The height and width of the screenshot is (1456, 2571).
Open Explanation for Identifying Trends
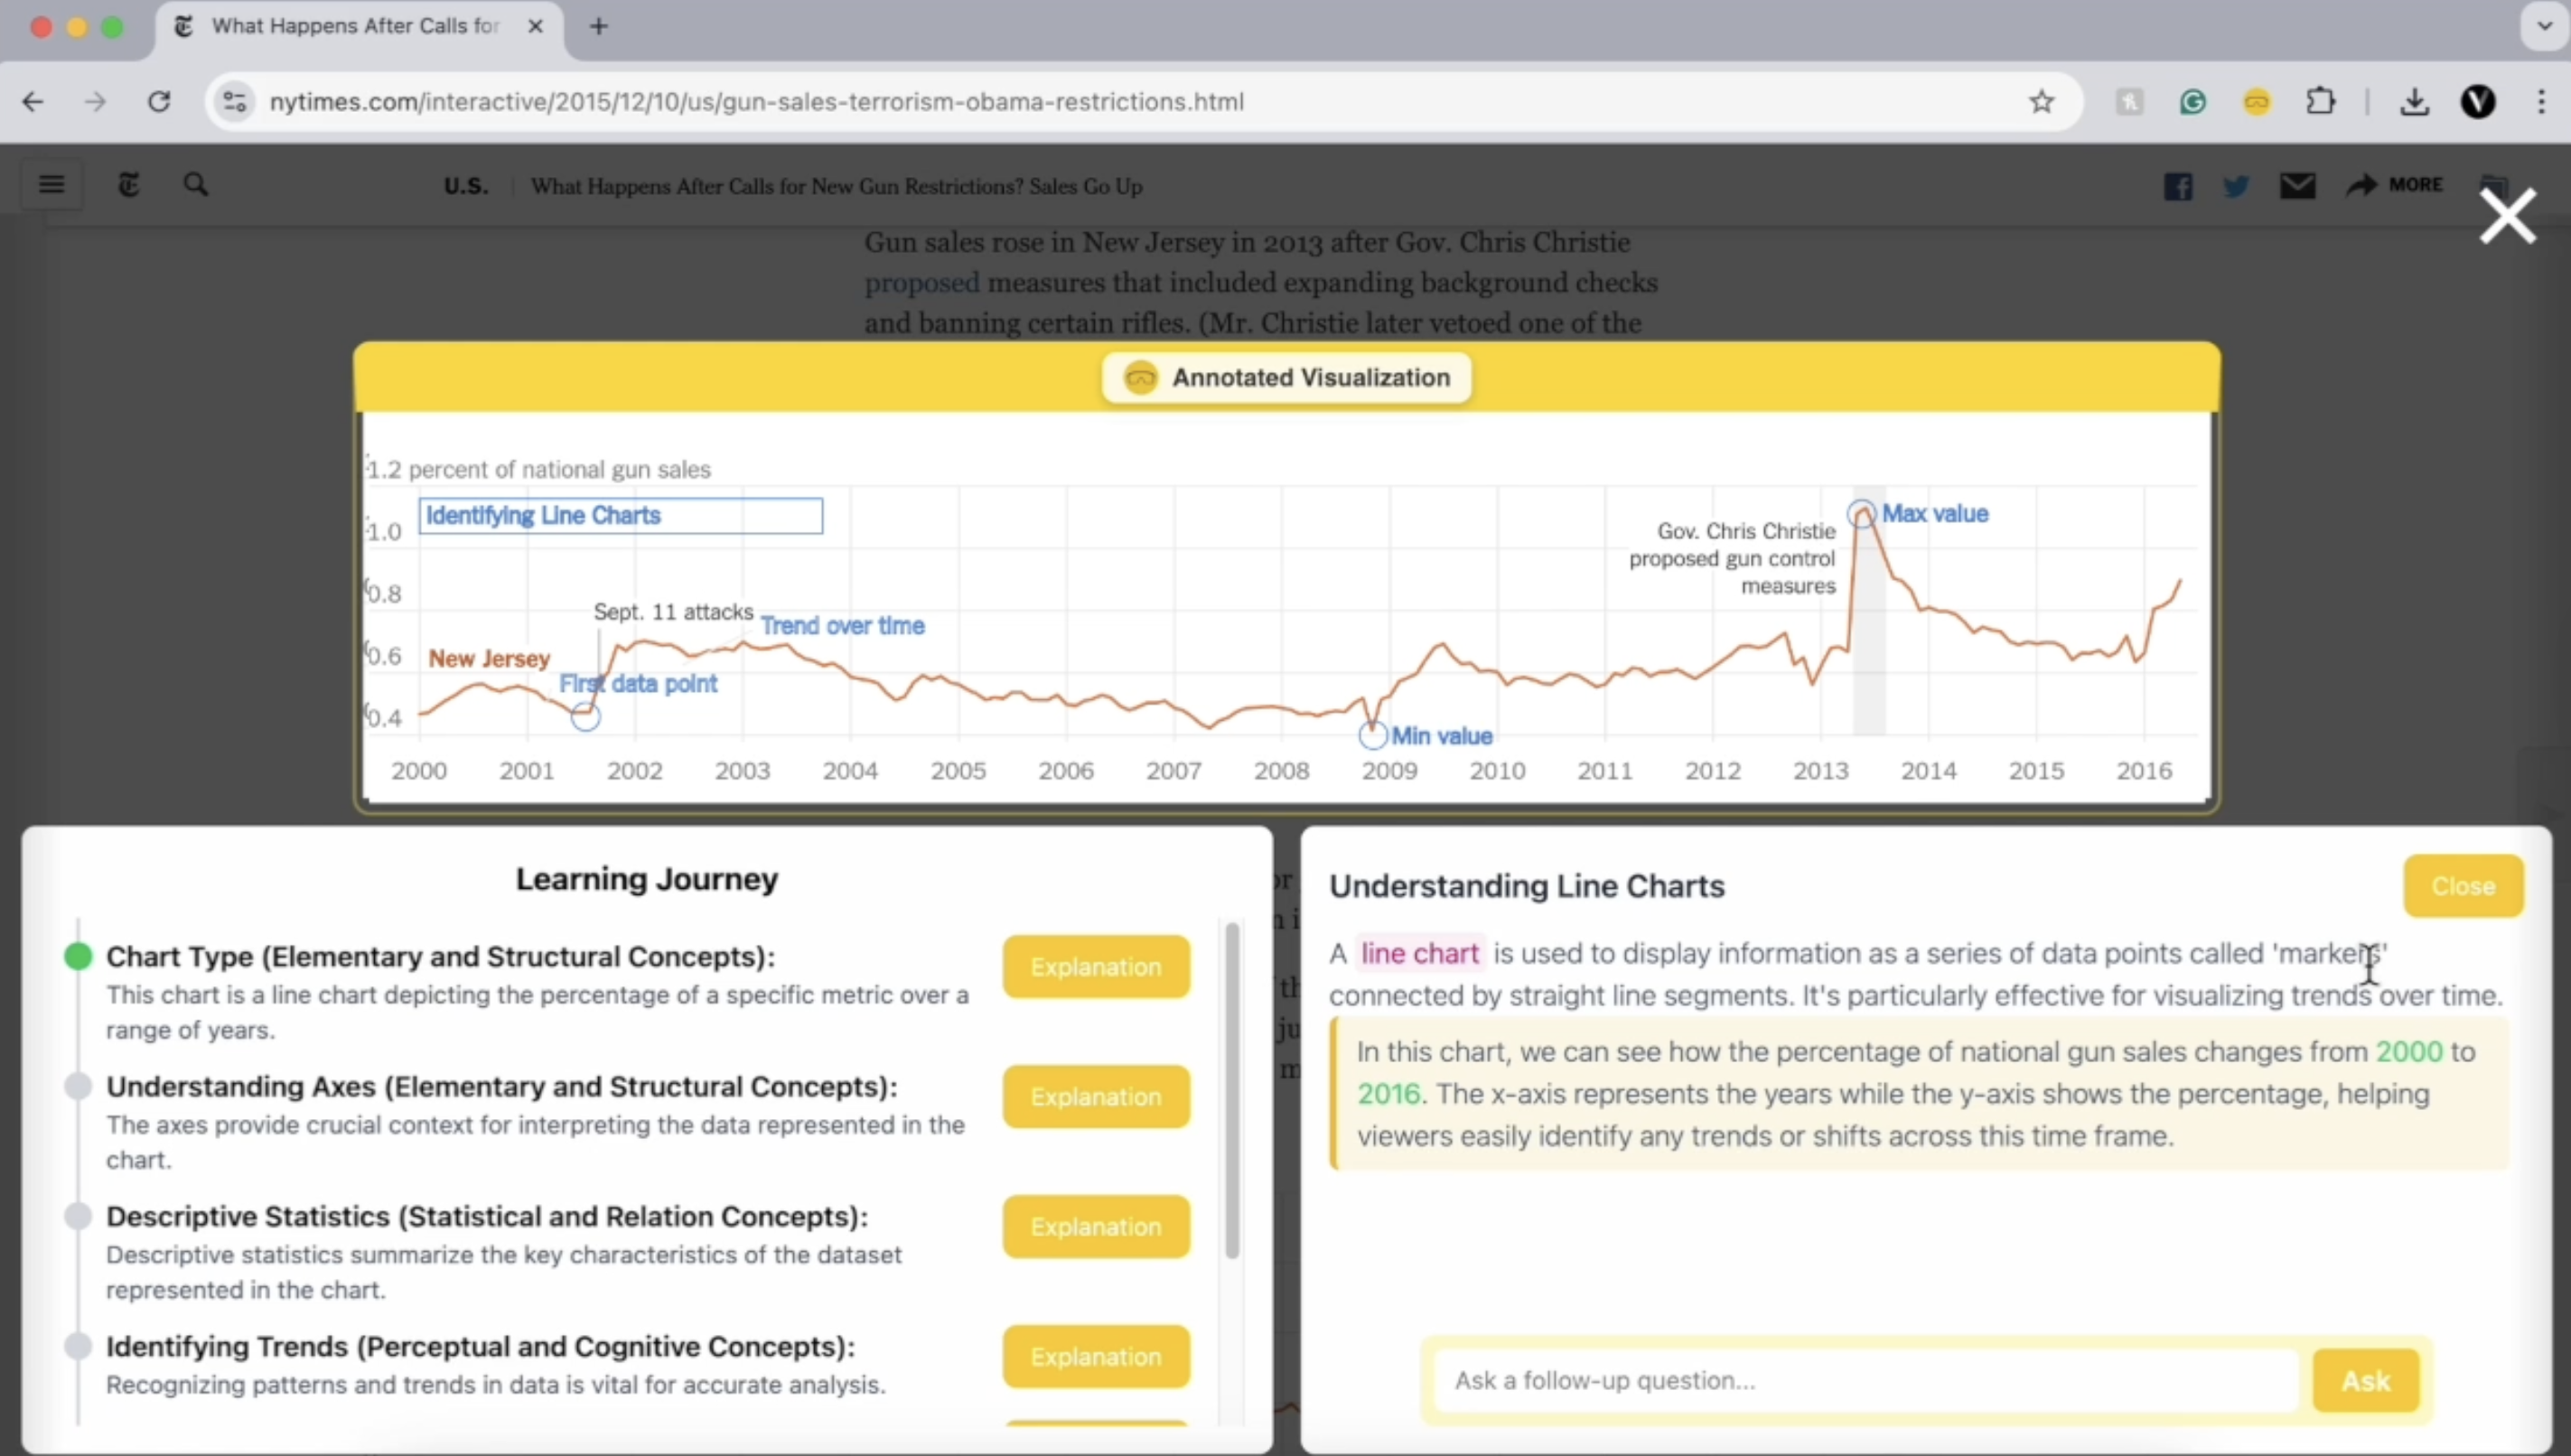pyautogui.click(x=1096, y=1356)
